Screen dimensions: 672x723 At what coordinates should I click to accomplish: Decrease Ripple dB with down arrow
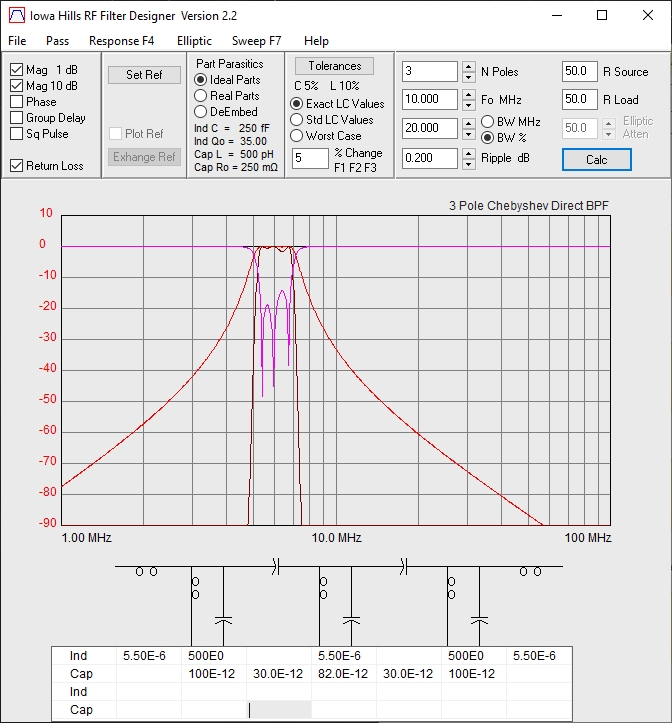(x=469, y=164)
